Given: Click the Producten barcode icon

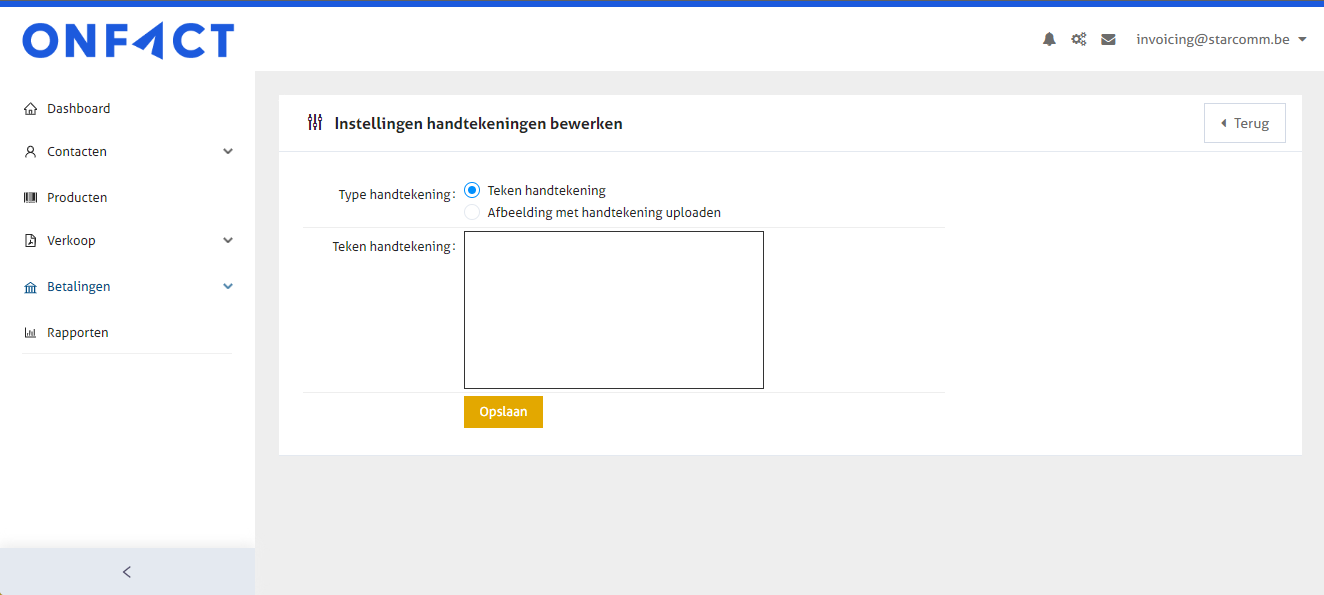Looking at the screenshot, I should 30,198.
